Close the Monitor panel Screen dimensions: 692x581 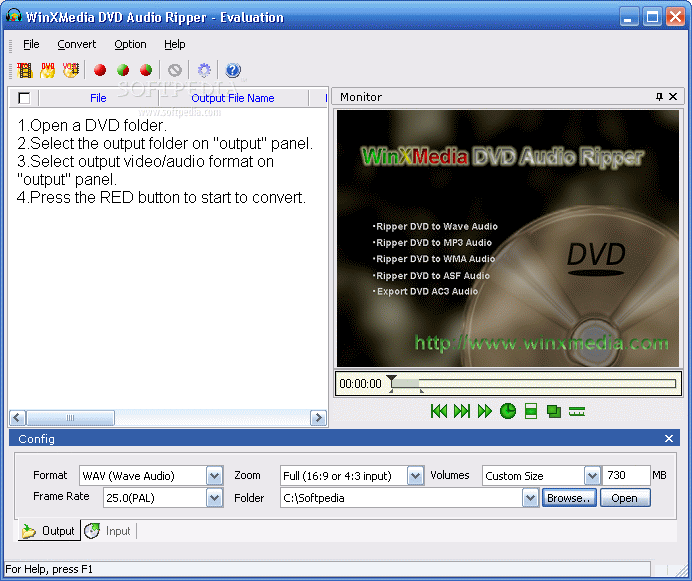(x=673, y=97)
